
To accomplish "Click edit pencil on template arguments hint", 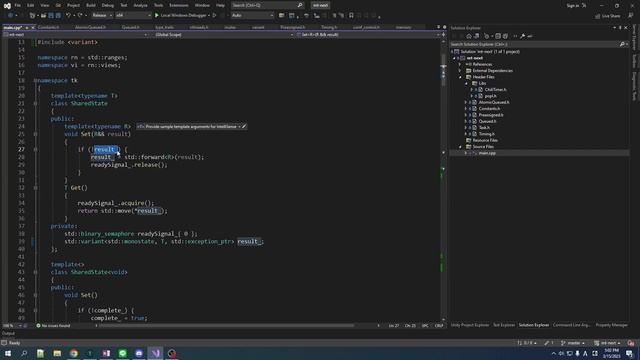I will [244, 127].
